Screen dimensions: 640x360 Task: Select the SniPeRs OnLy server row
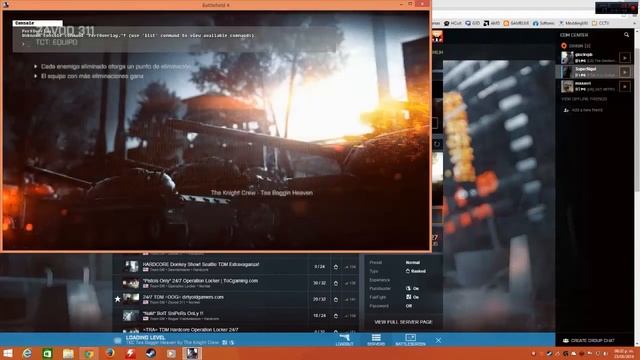236,316
